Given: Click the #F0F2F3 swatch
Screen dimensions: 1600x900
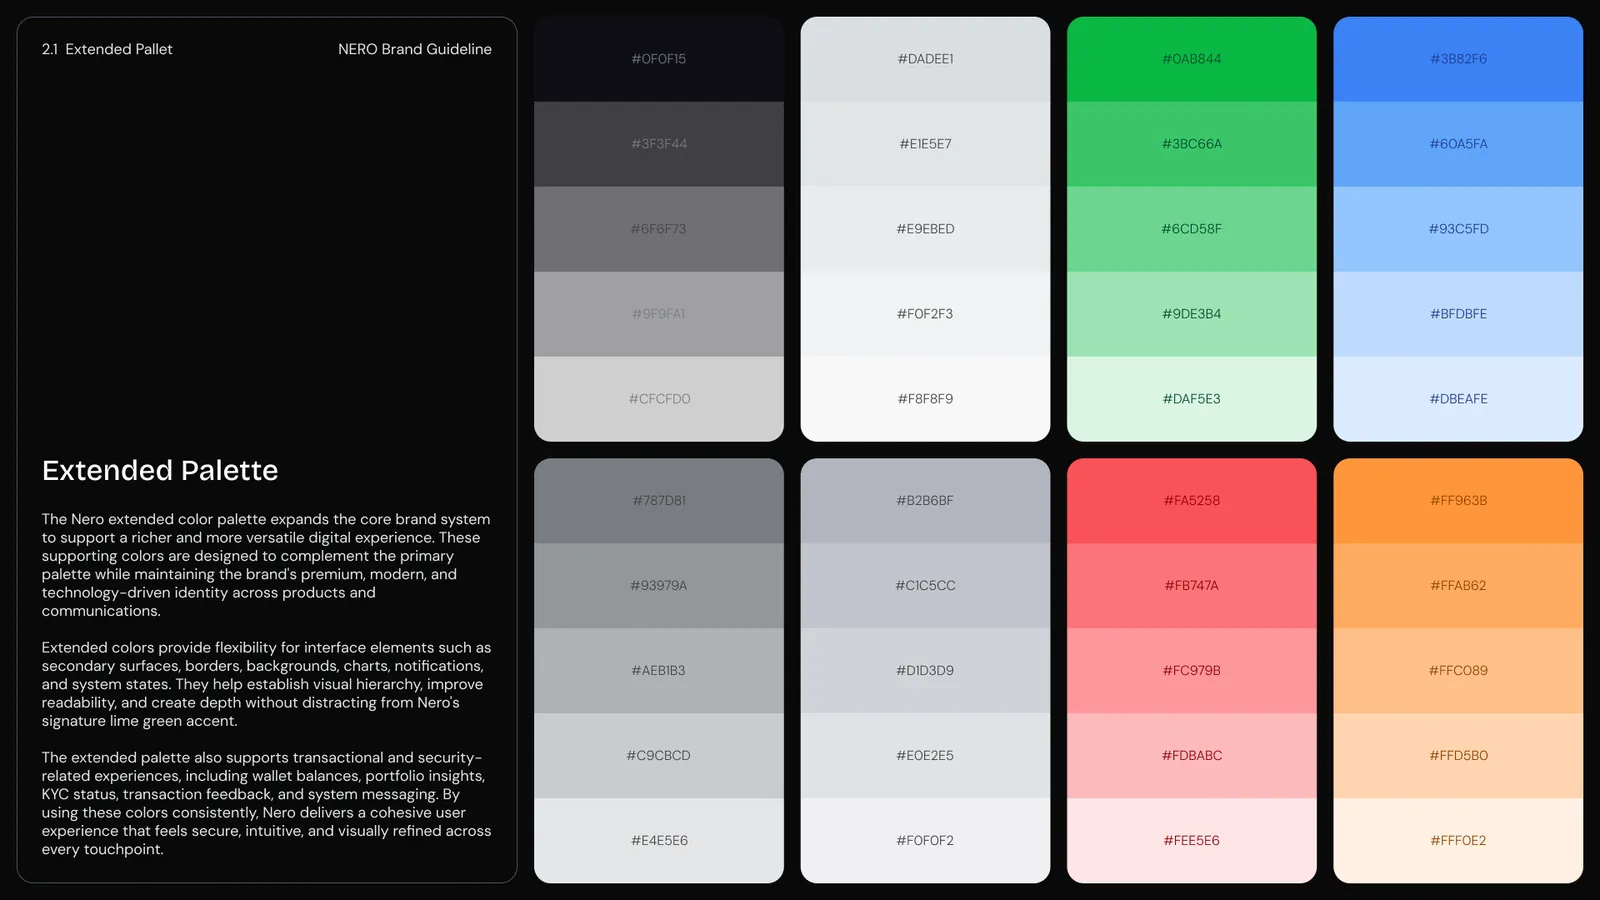Looking at the screenshot, I should pyautogui.click(x=925, y=314).
